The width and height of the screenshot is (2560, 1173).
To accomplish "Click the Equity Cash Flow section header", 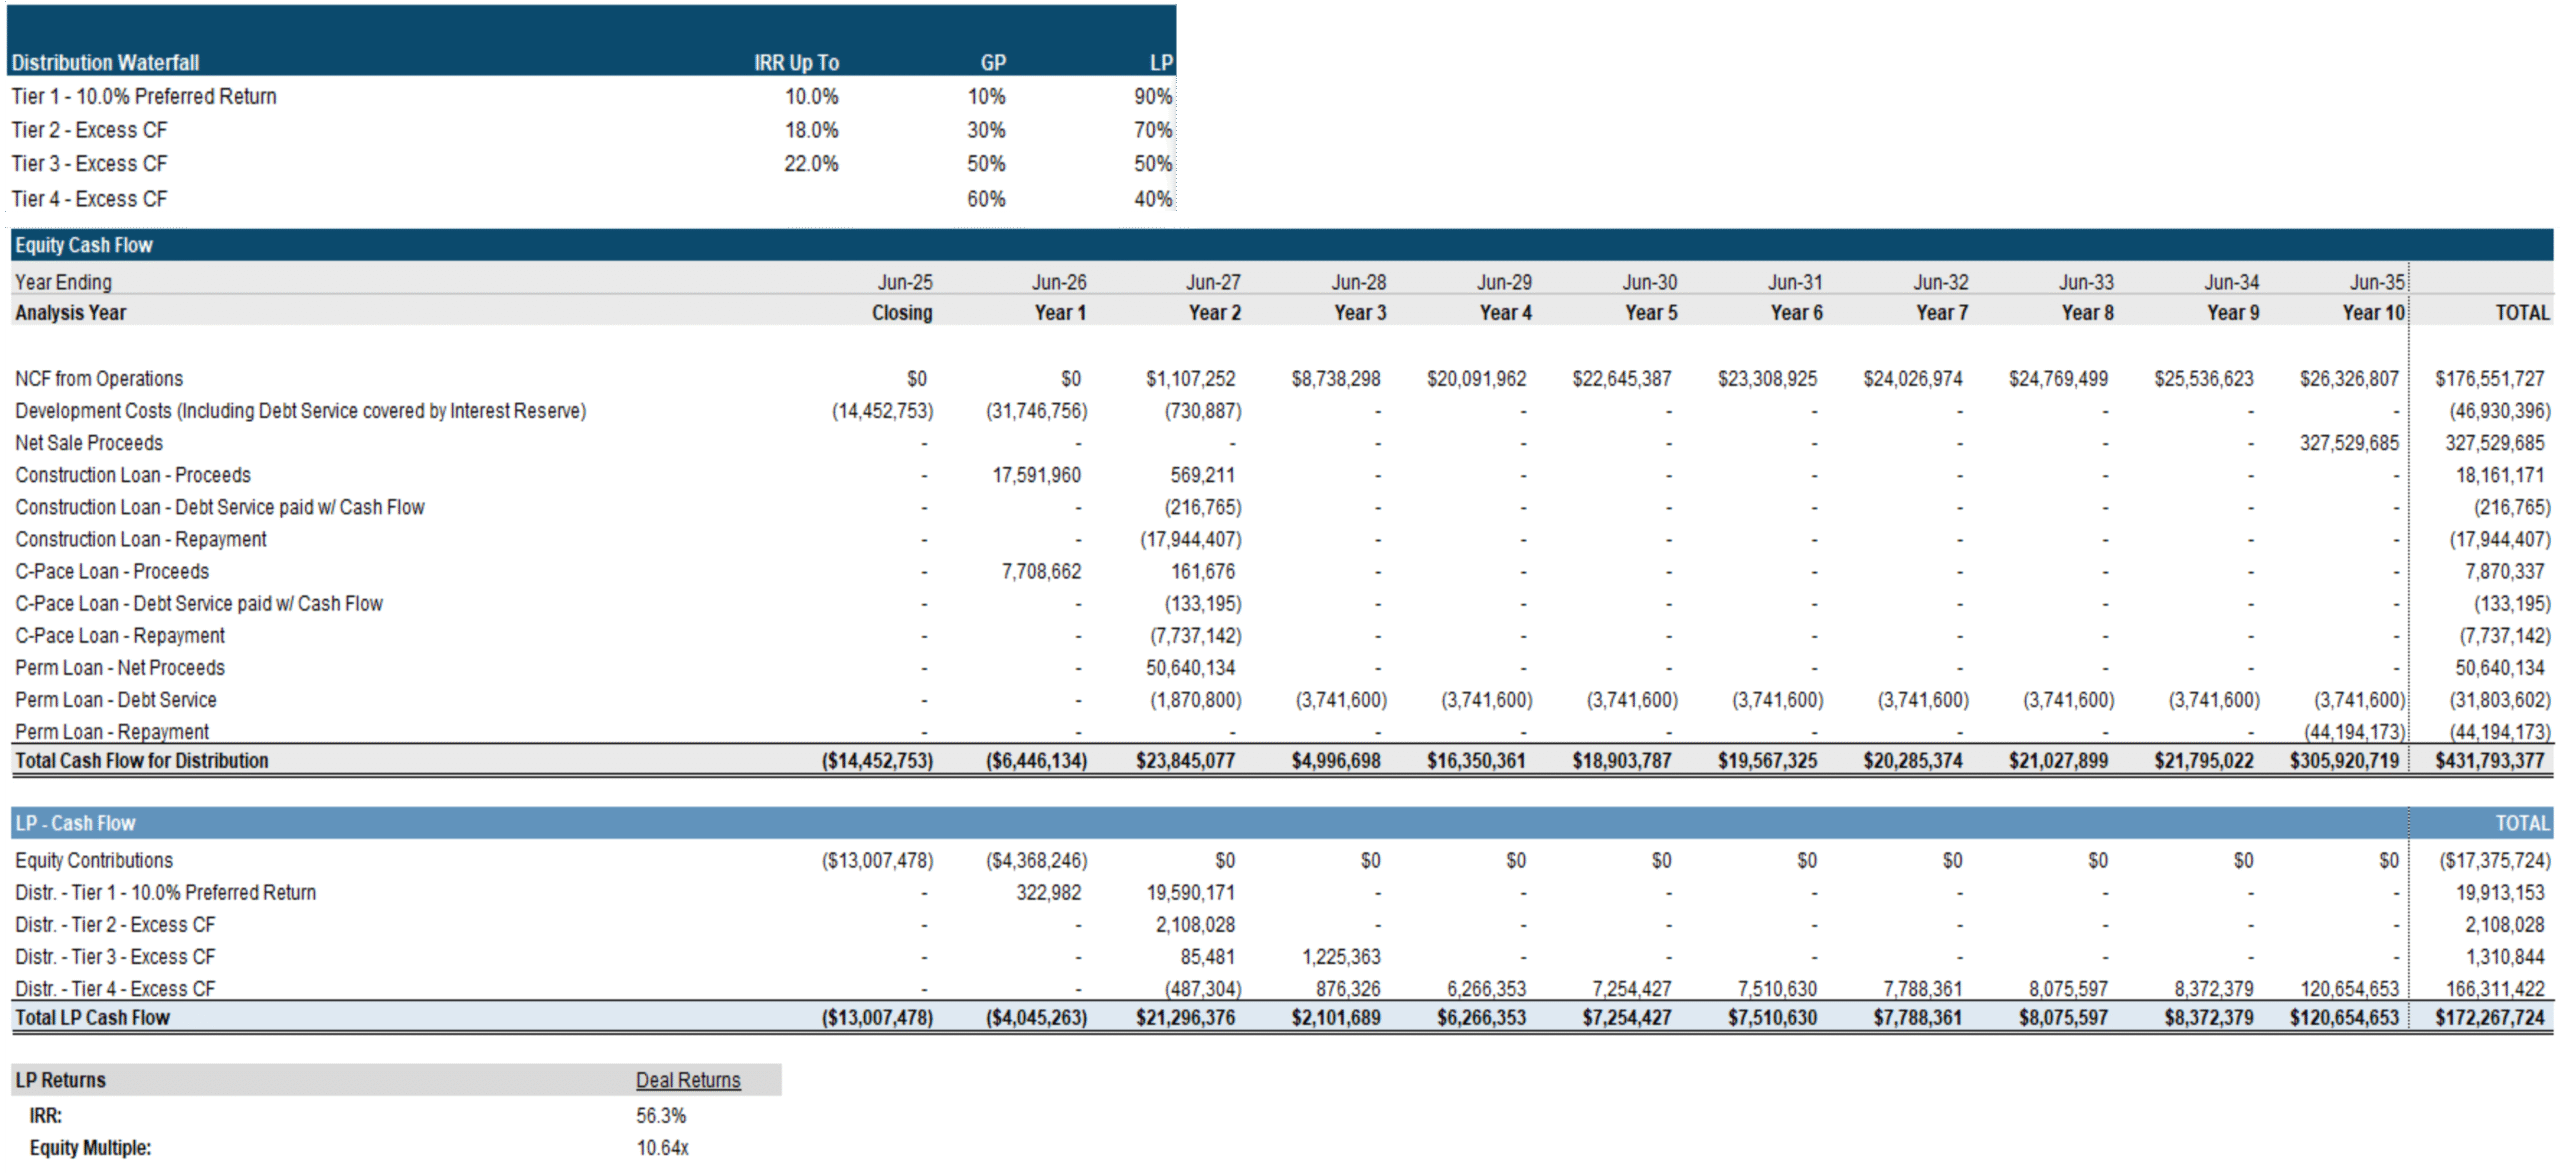I will [84, 245].
